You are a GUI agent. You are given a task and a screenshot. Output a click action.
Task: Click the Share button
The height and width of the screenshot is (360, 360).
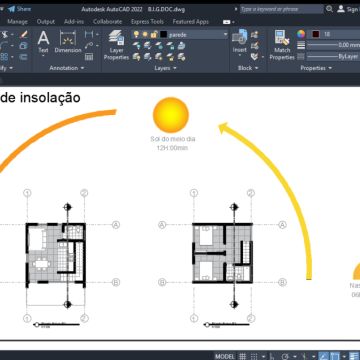pos(20,9)
